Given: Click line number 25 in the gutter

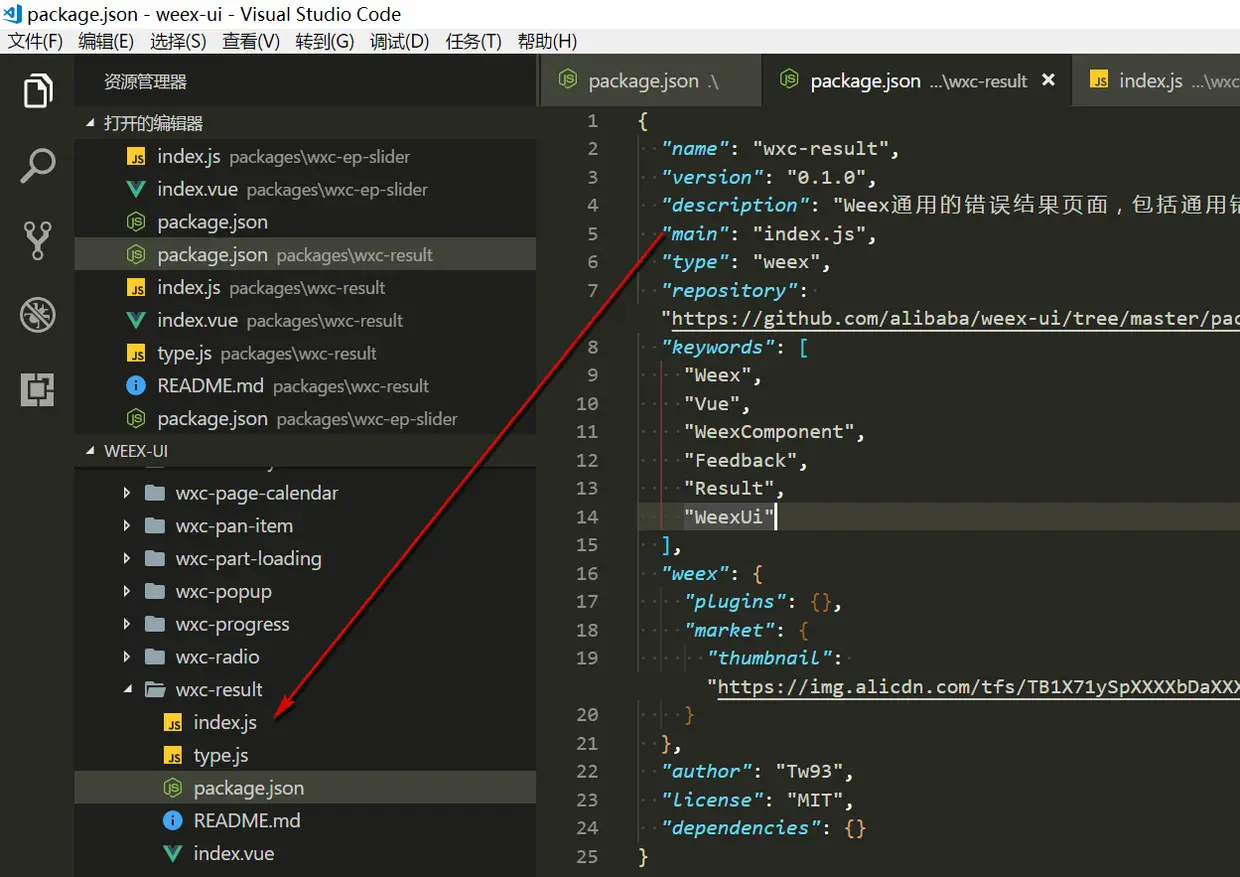Looking at the screenshot, I should pos(587,857).
